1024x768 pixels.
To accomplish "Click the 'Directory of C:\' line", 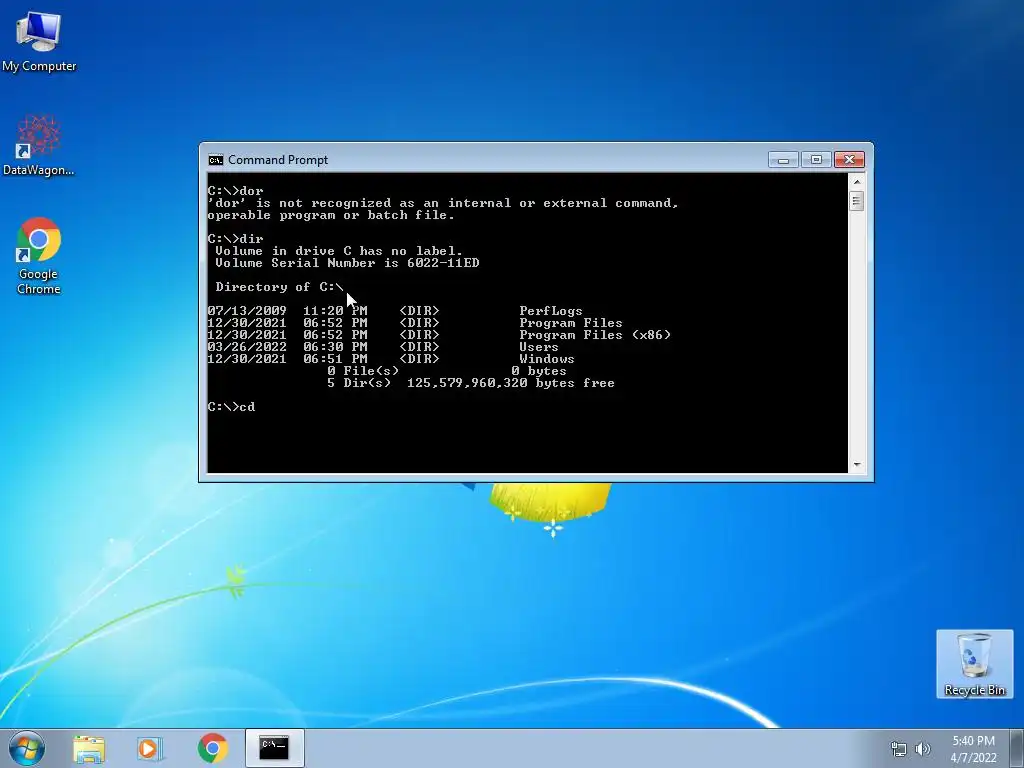I will click(x=280, y=287).
